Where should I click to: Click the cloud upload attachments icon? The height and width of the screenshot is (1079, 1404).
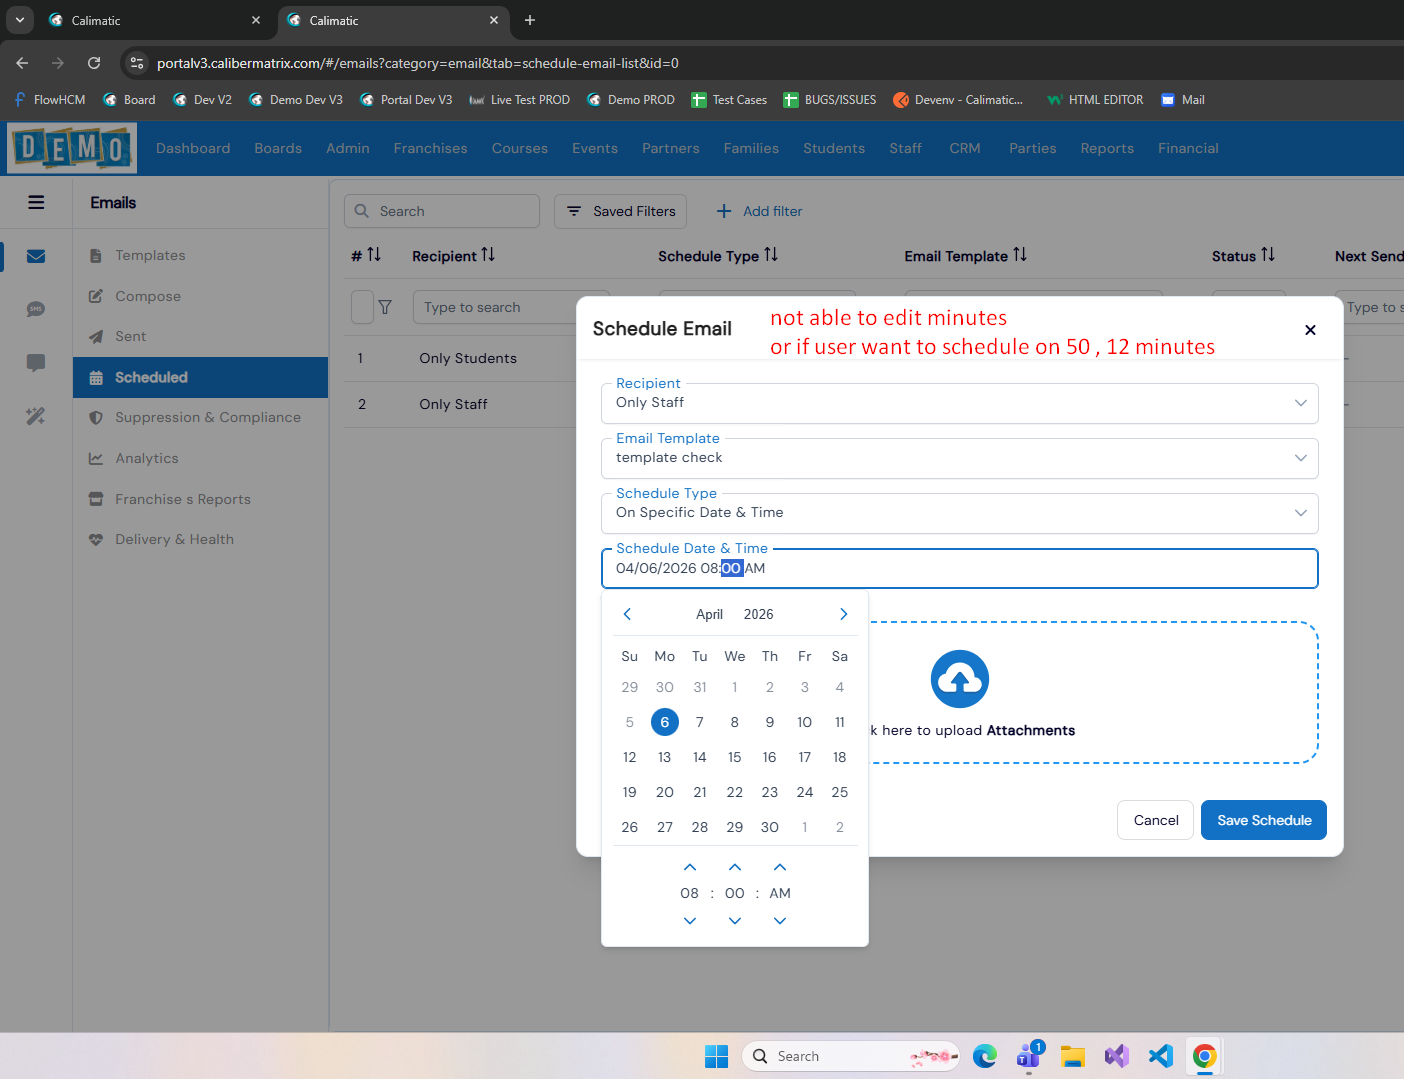point(960,679)
